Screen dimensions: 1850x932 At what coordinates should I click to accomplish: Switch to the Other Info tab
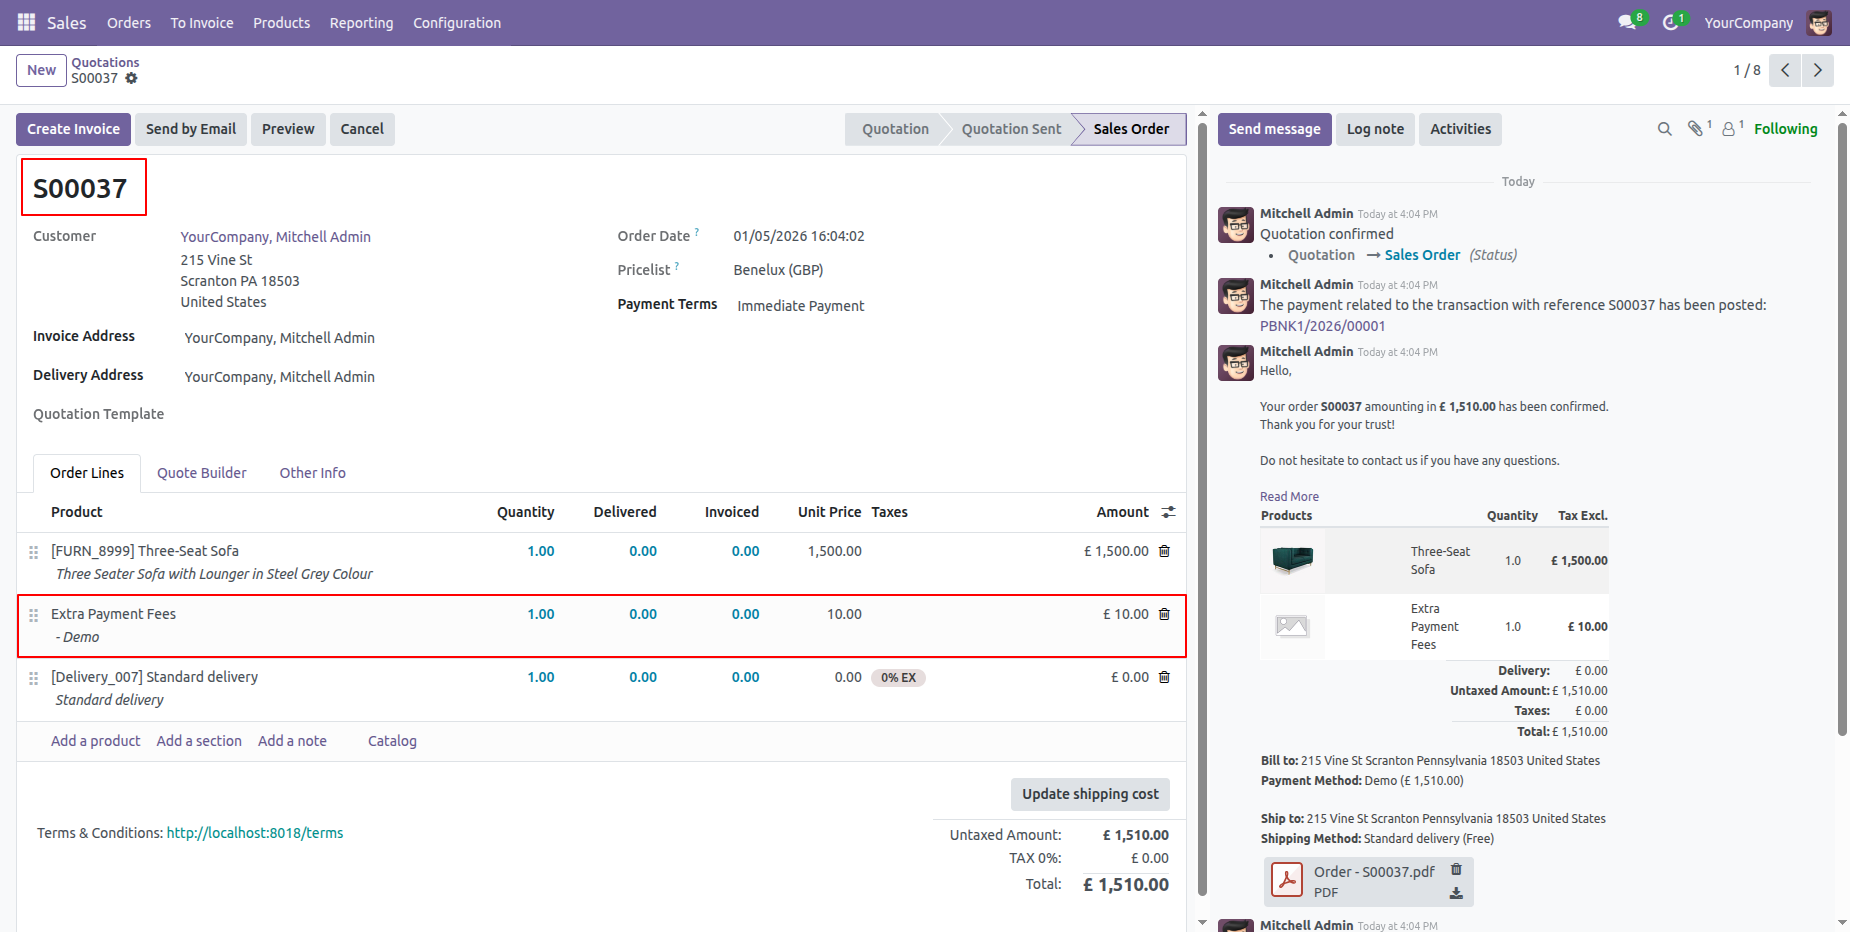click(x=312, y=473)
